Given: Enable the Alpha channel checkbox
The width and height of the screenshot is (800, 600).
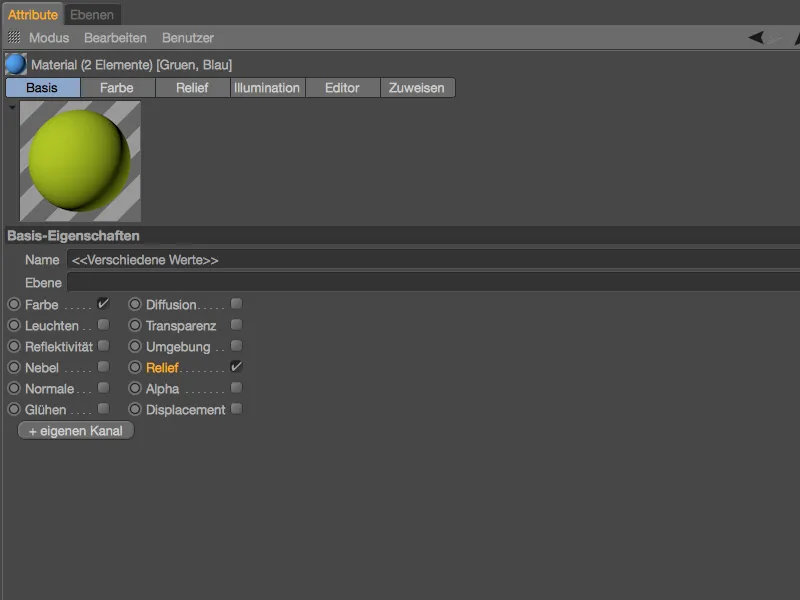Looking at the screenshot, I should point(236,387).
